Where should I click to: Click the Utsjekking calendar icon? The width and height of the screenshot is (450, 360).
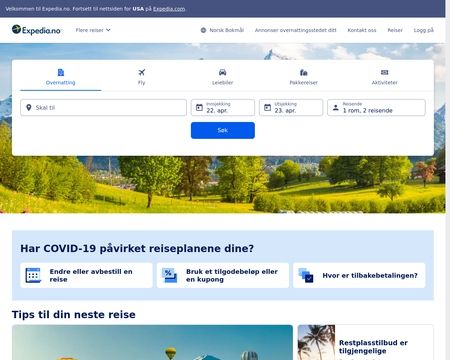tap(267, 107)
